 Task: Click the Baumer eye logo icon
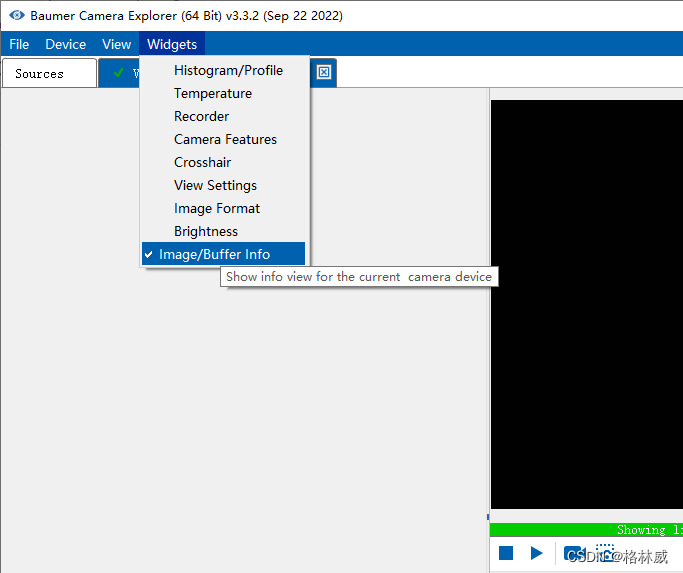[x=17, y=15]
